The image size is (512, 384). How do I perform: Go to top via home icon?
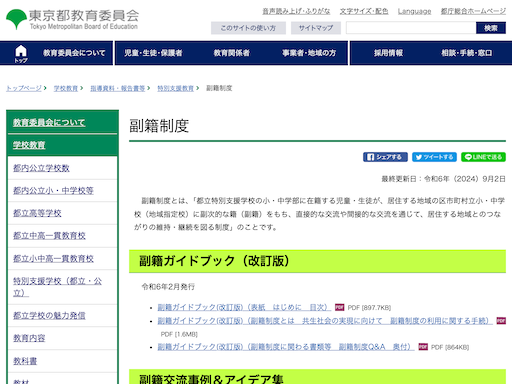[21, 53]
